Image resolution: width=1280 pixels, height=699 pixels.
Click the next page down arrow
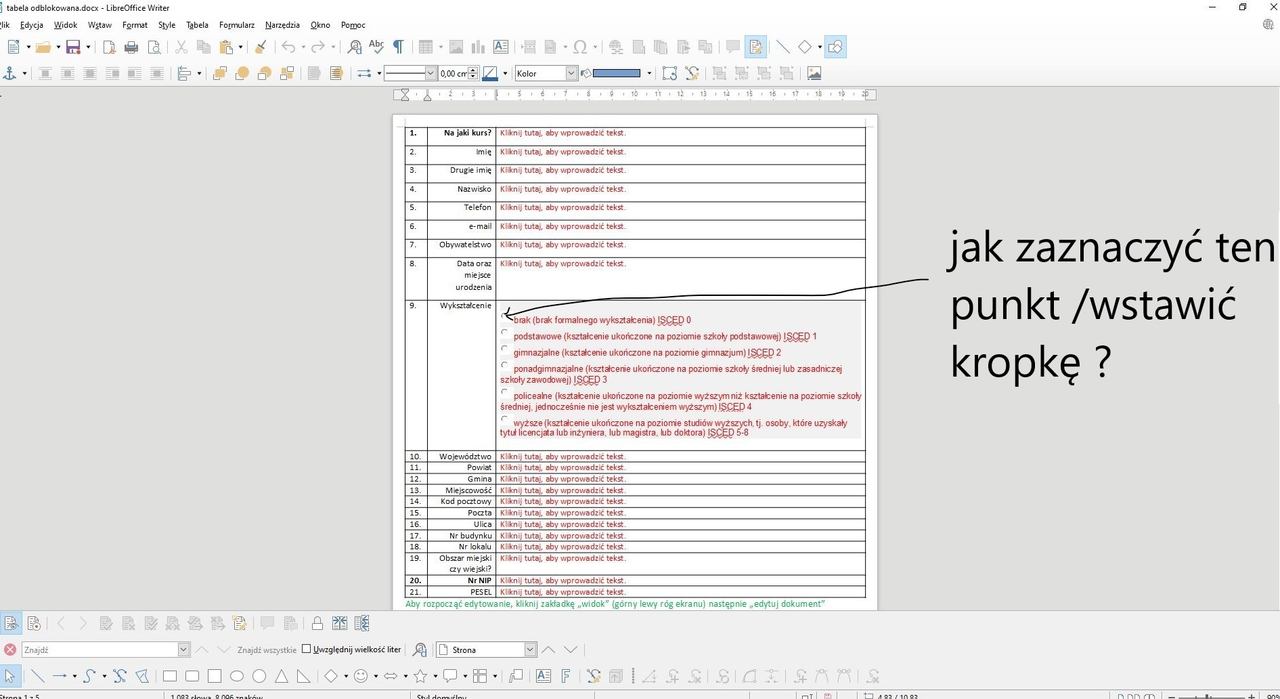[570, 650]
